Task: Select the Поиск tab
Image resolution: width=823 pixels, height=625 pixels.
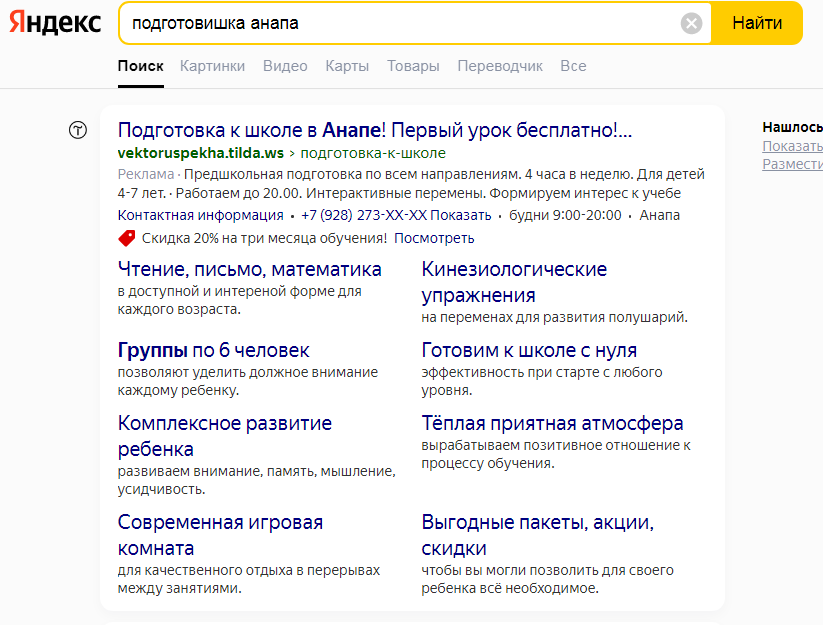Action: click(141, 66)
